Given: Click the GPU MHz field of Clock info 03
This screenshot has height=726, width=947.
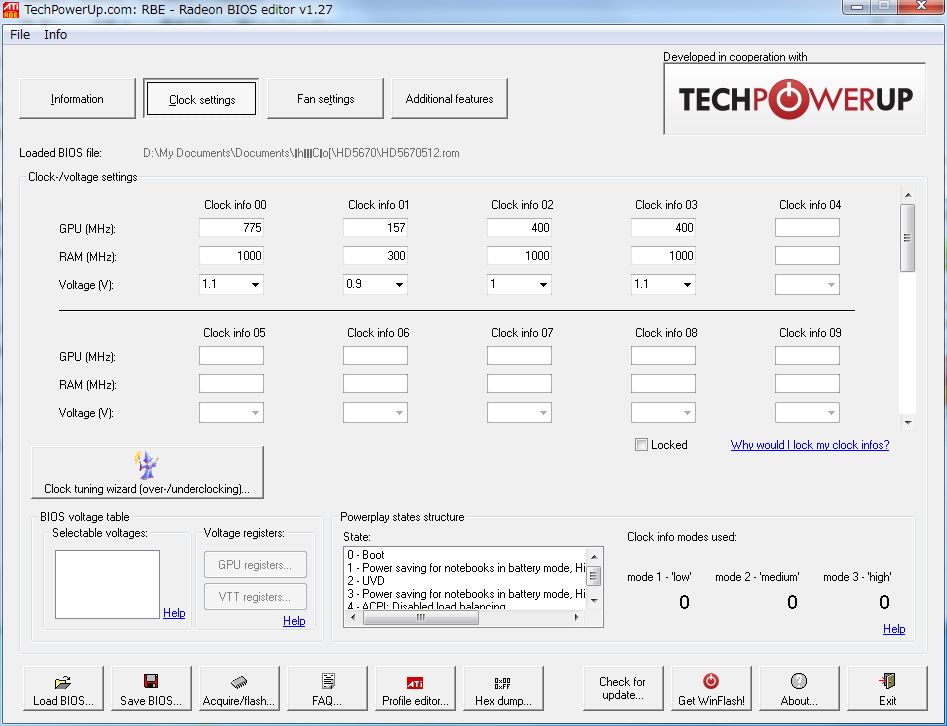Looking at the screenshot, I should tap(663, 228).
